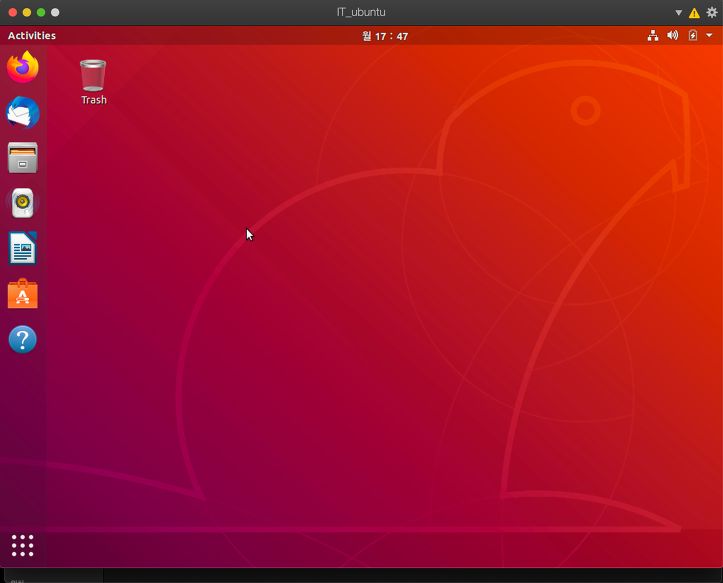Open the Activities overview

[x=32, y=36]
